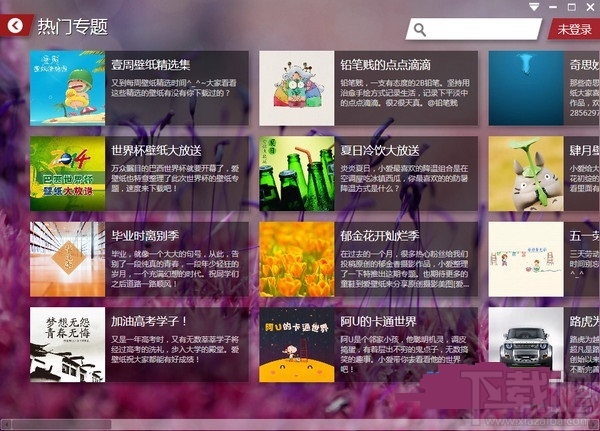Click the search magnifier icon
The width and height of the screenshot is (600, 431).
pyautogui.click(x=420, y=29)
